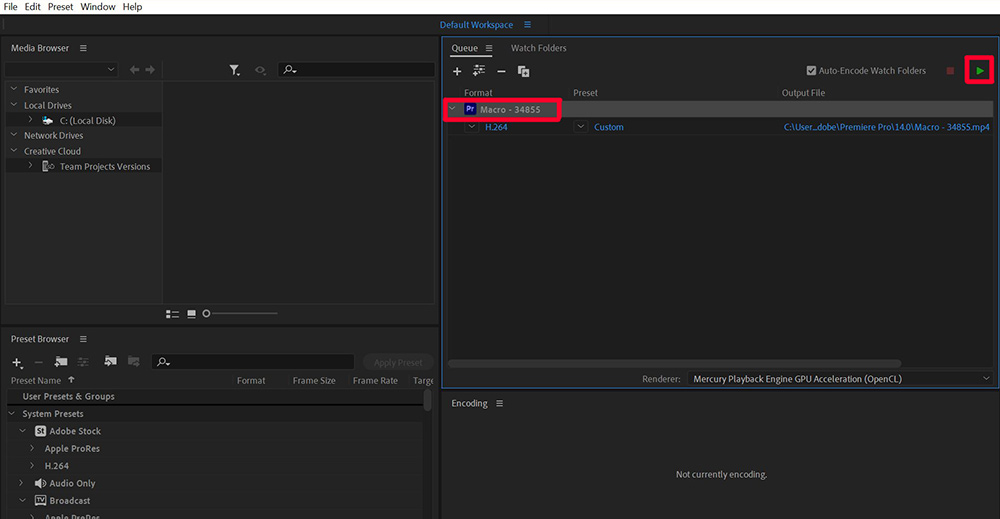
Task: Collapse the Macro - 34855 queue item
Action: (x=452, y=109)
